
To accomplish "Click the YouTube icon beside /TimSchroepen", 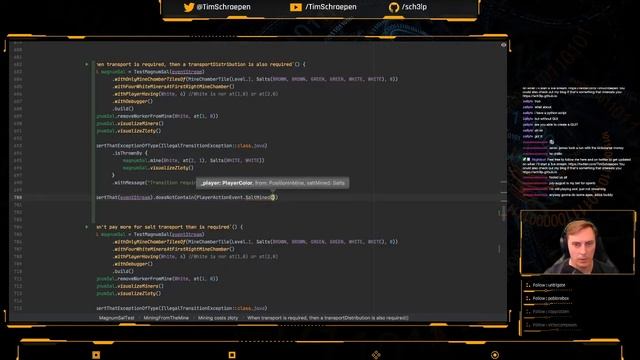I will [296, 7].
